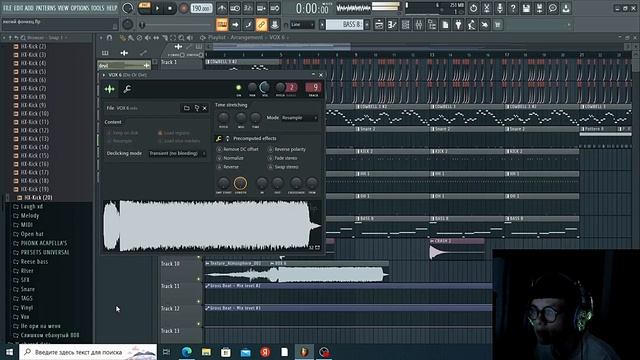The width and height of the screenshot is (640, 360).
Task: Click the sampler waveform icon in VOX 6
Action: point(109,89)
